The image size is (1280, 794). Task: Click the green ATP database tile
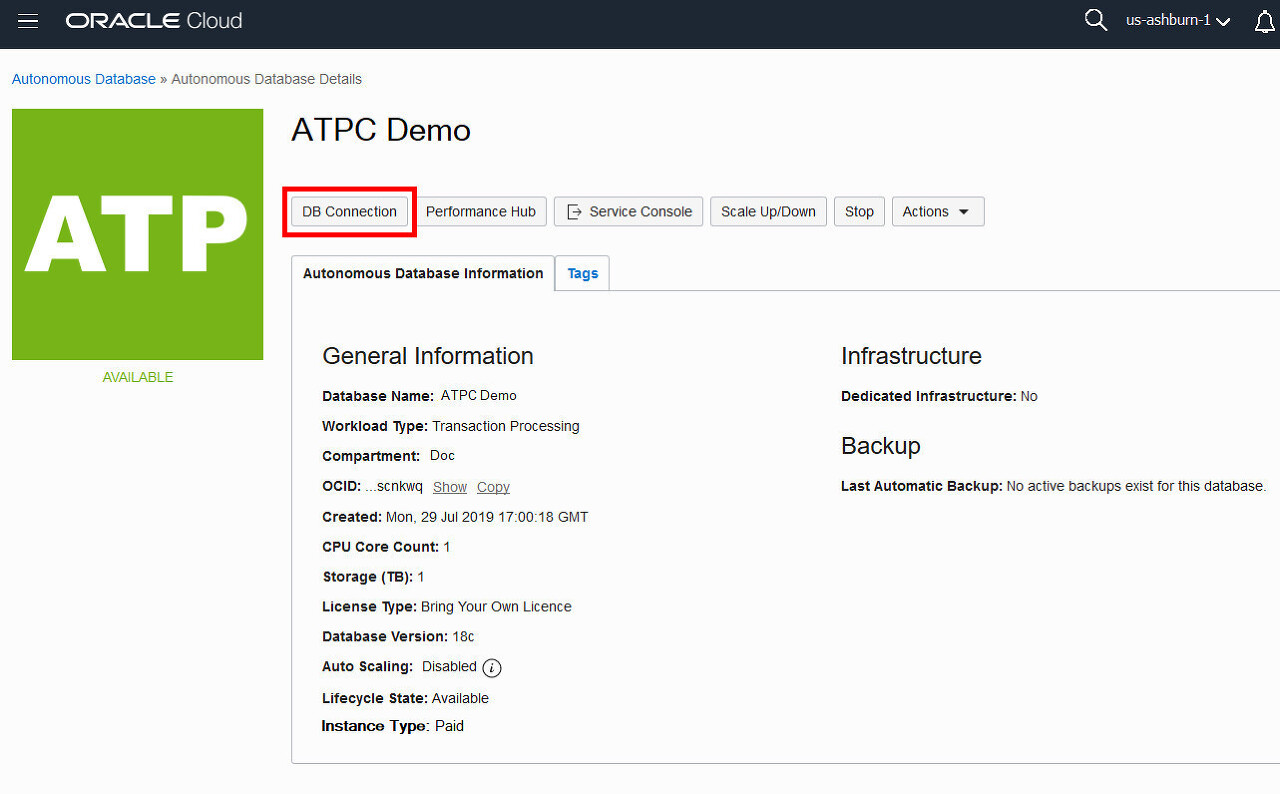click(138, 234)
